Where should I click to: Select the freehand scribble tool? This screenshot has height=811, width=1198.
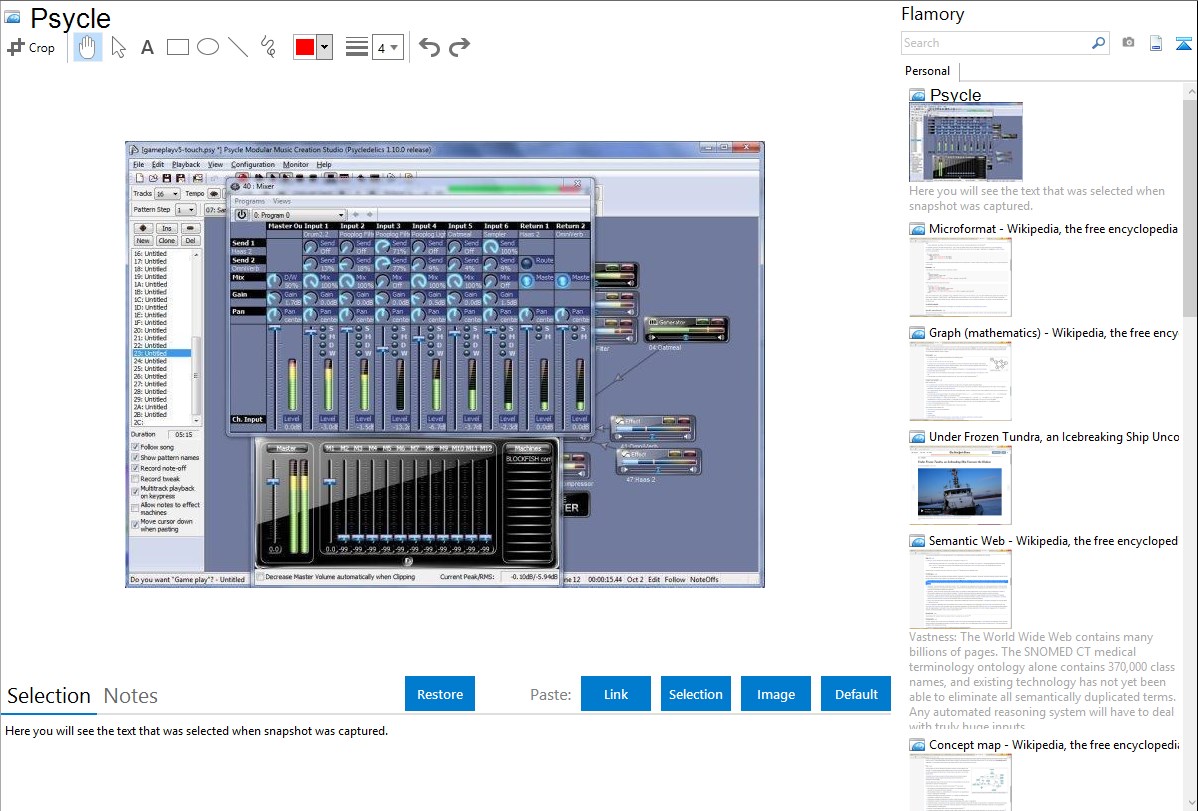(x=268, y=47)
